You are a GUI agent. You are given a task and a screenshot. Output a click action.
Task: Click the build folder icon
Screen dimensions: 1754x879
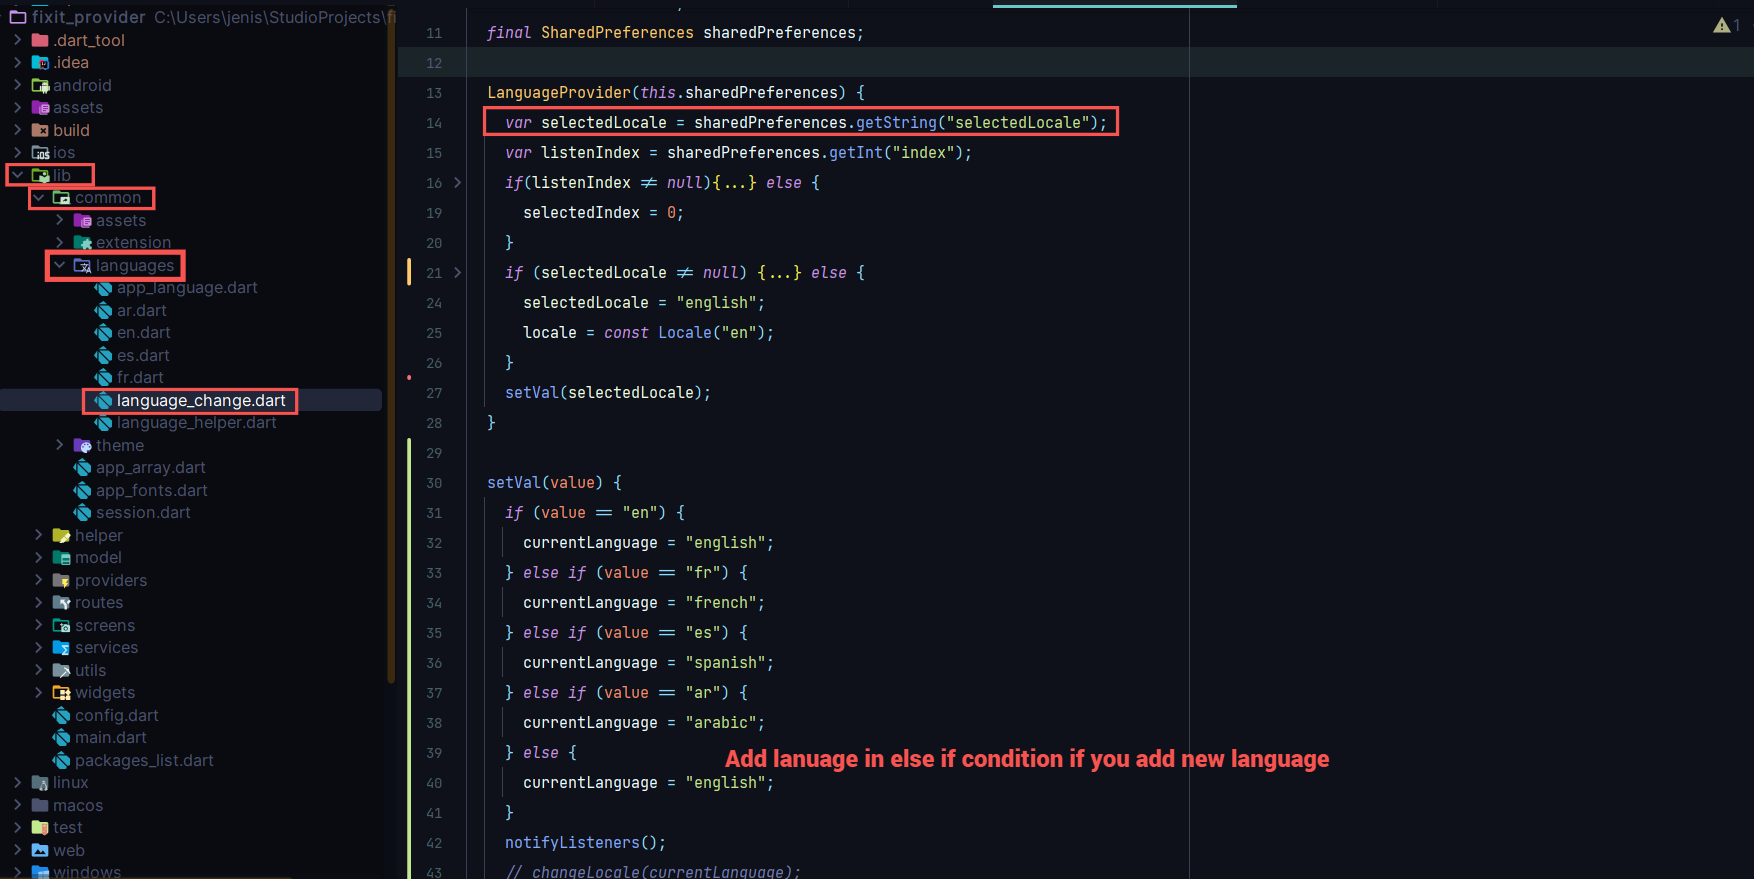click(40, 131)
